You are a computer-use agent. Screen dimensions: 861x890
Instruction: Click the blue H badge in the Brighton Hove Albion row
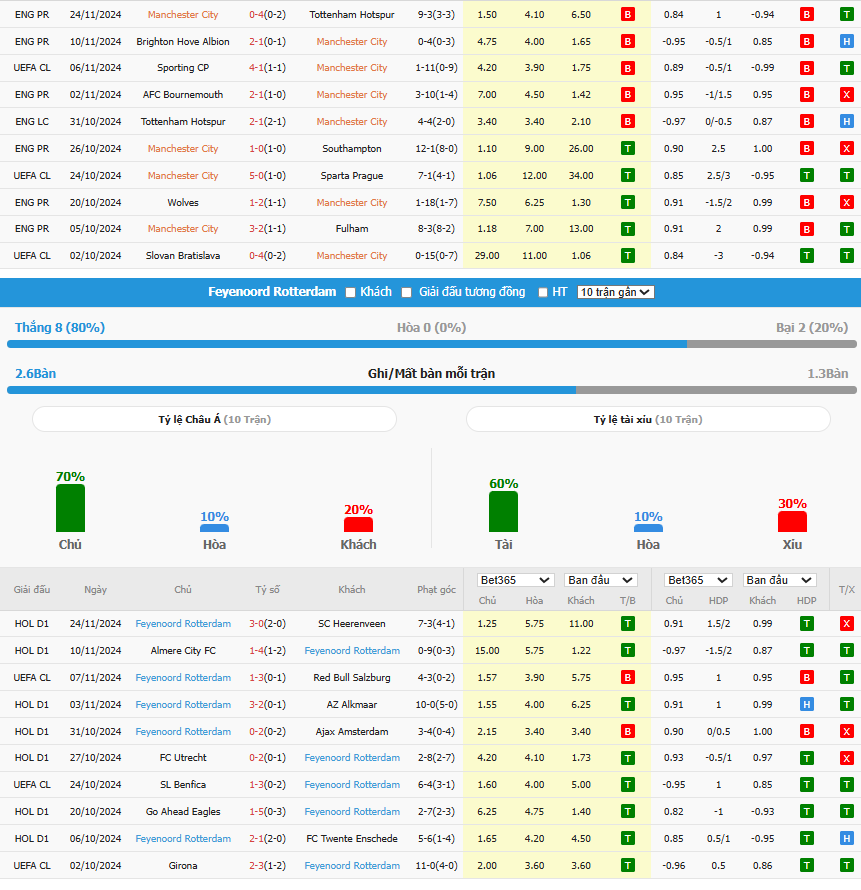(846, 41)
